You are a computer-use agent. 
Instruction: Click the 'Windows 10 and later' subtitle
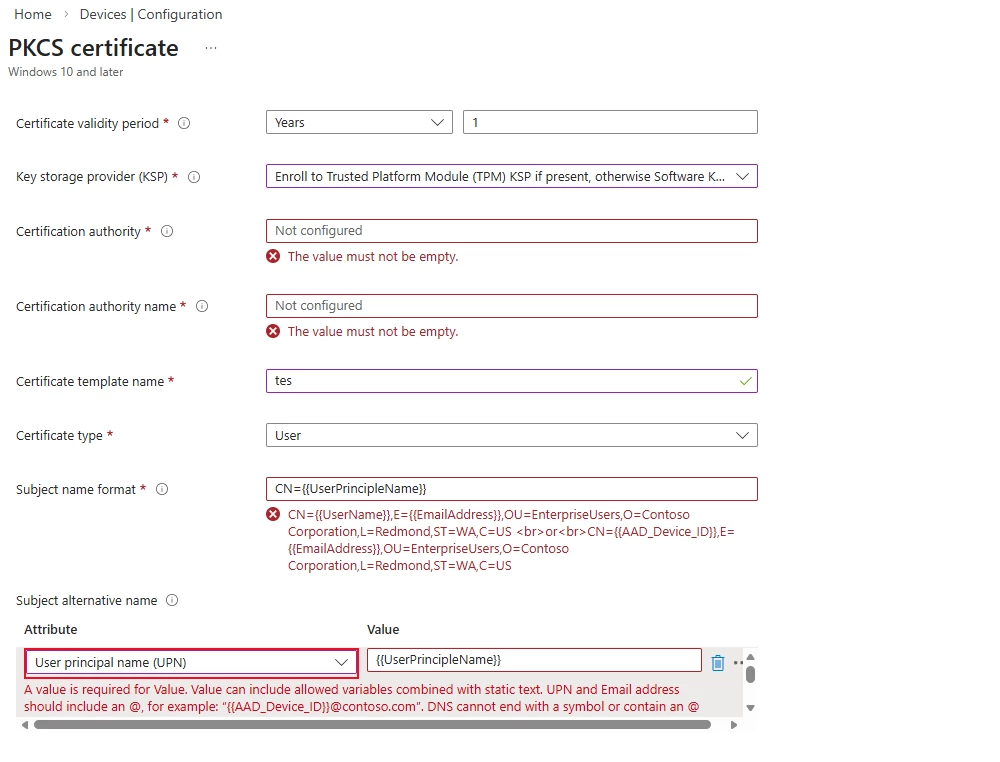point(66,72)
